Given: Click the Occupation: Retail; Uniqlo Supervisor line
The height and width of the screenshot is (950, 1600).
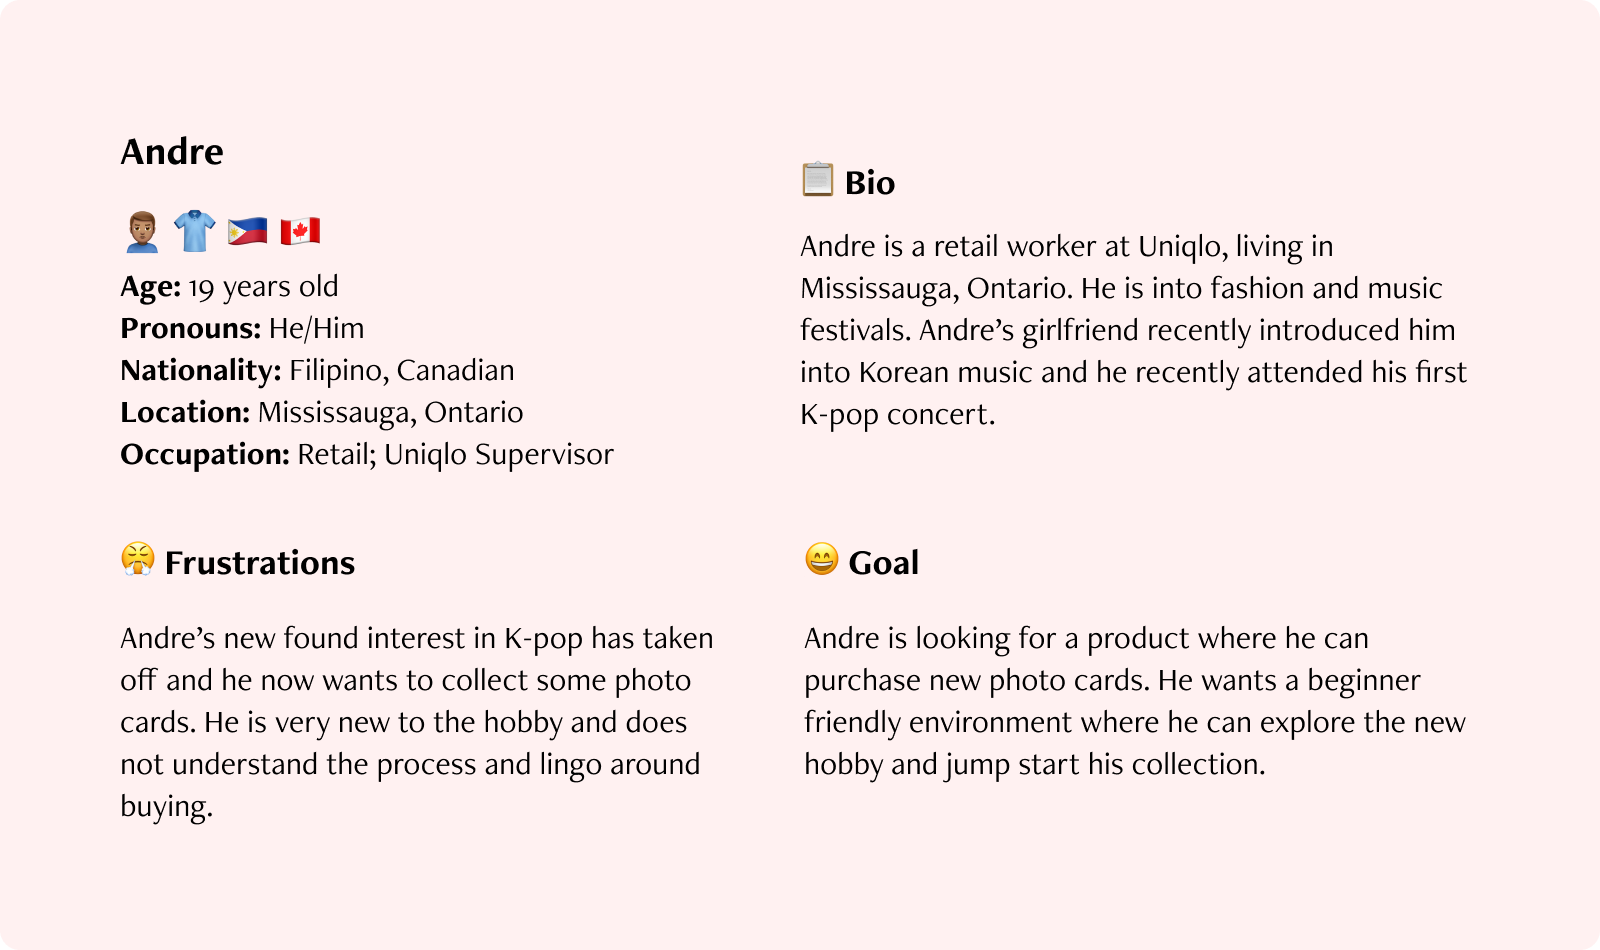Looking at the screenshot, I should pos(367,455).
